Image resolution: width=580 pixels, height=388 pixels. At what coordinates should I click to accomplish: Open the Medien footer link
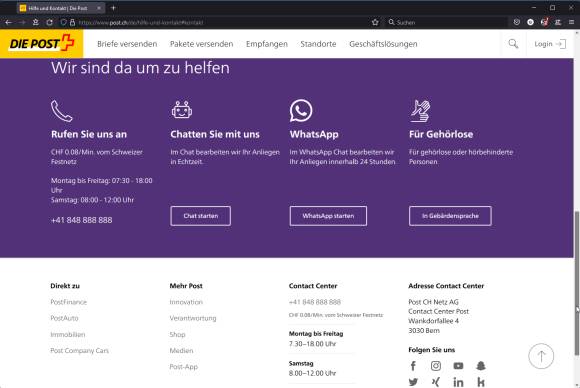[x=181, y=350]
